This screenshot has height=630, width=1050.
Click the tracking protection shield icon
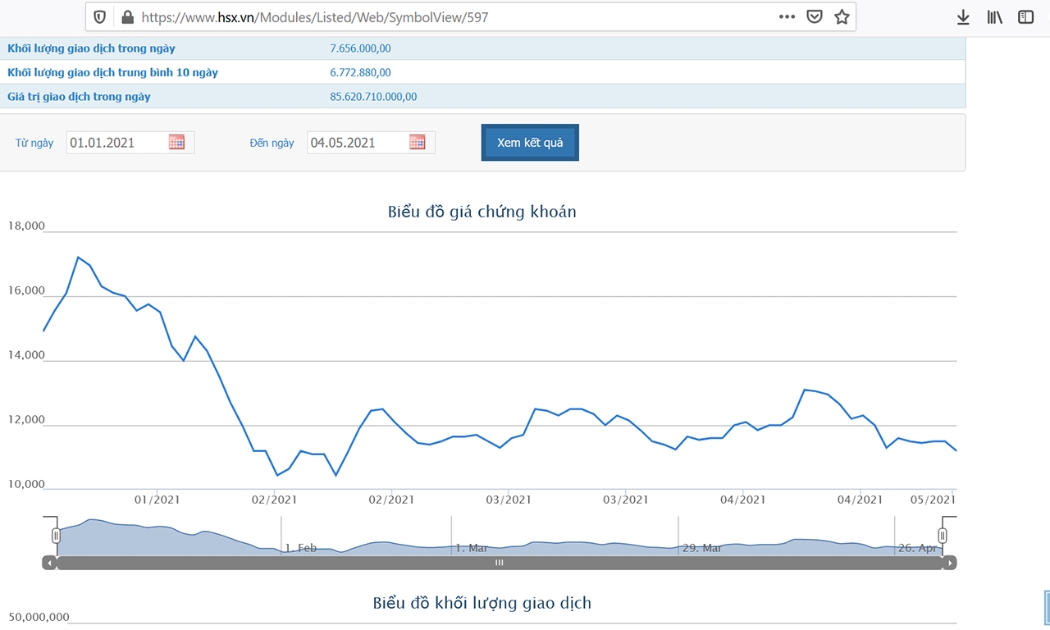(100, 17)
